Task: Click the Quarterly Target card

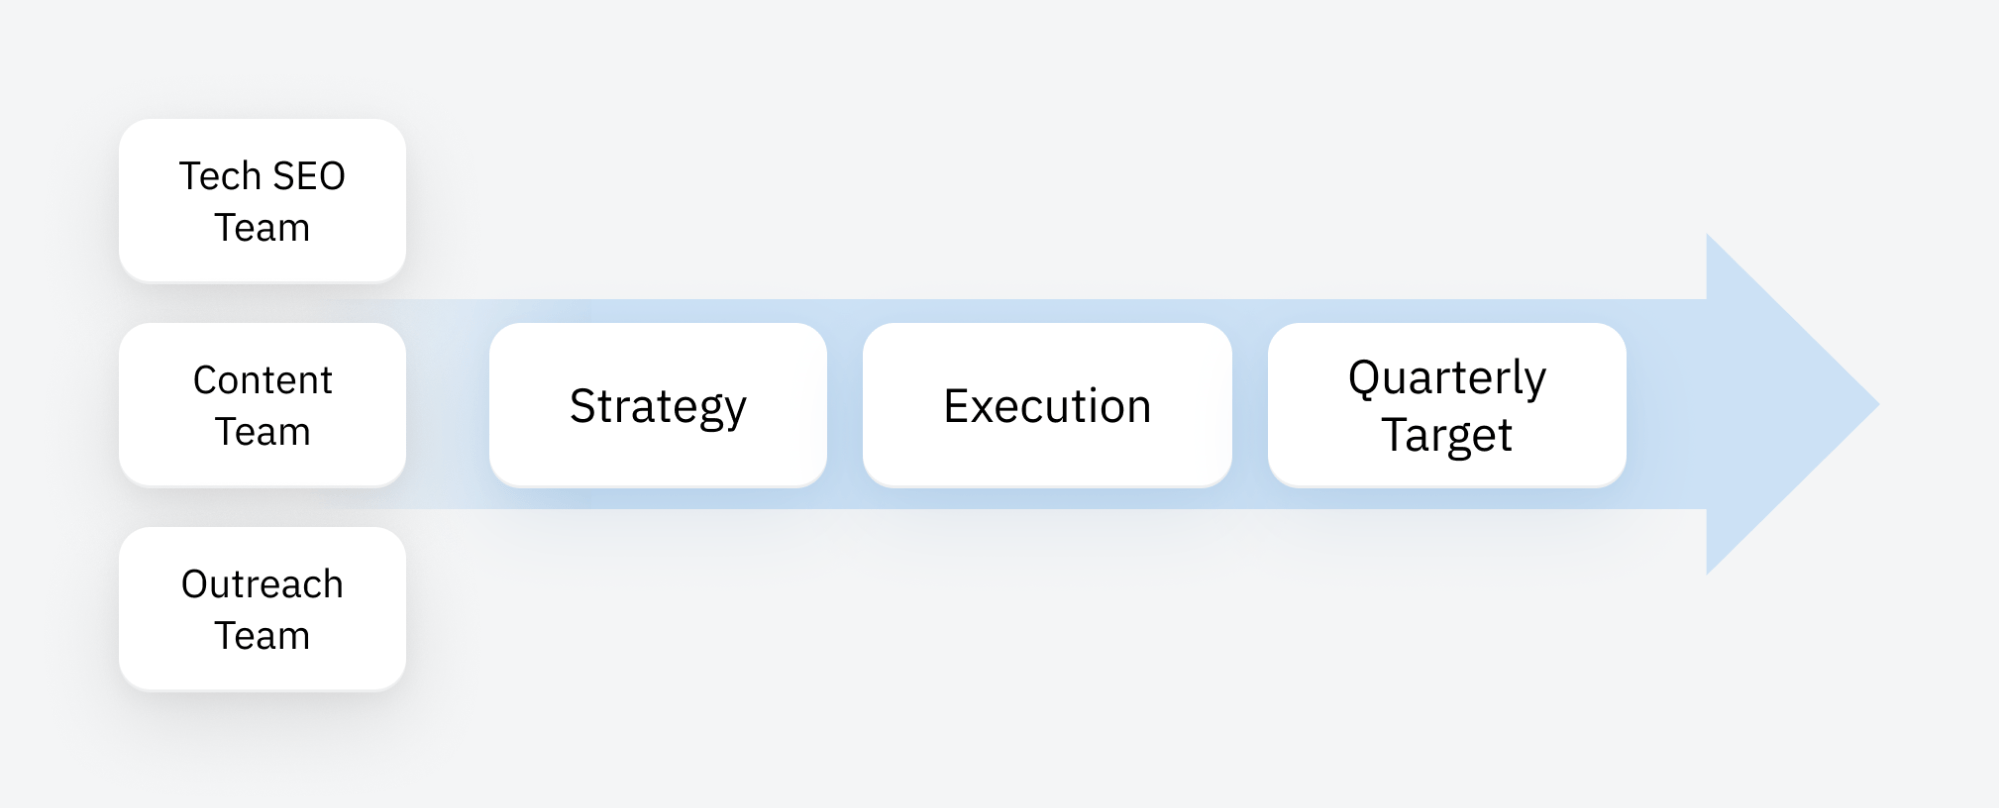Action: [1447, 405]
